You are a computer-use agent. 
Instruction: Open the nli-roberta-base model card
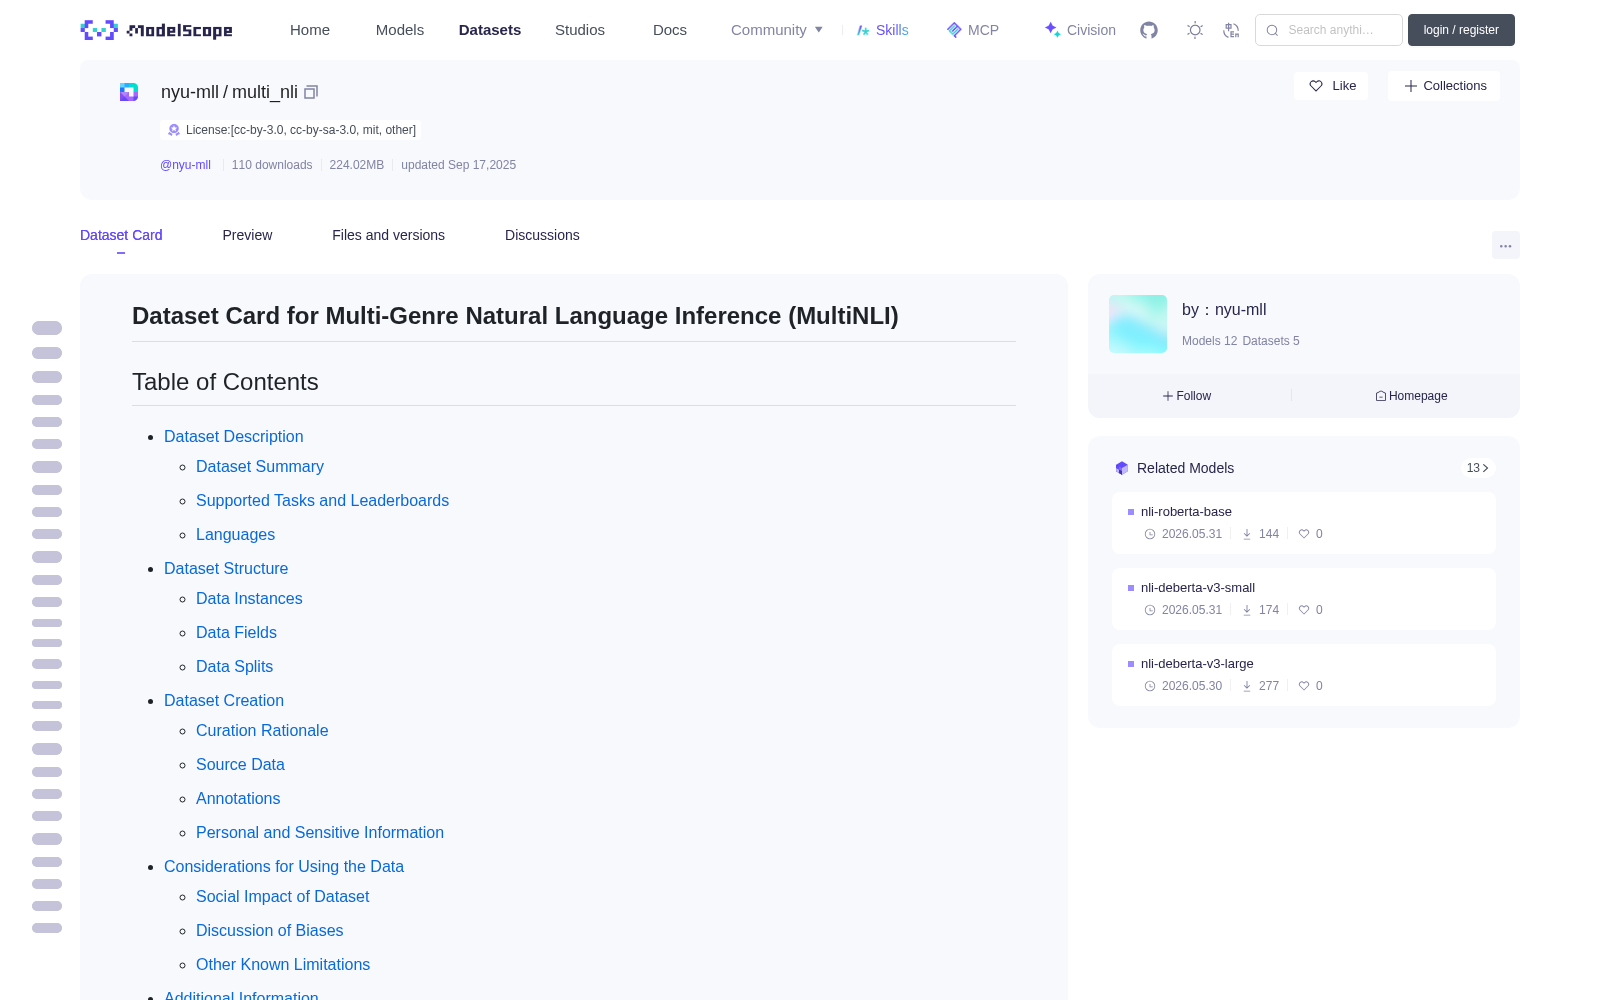pos(1304,523)
